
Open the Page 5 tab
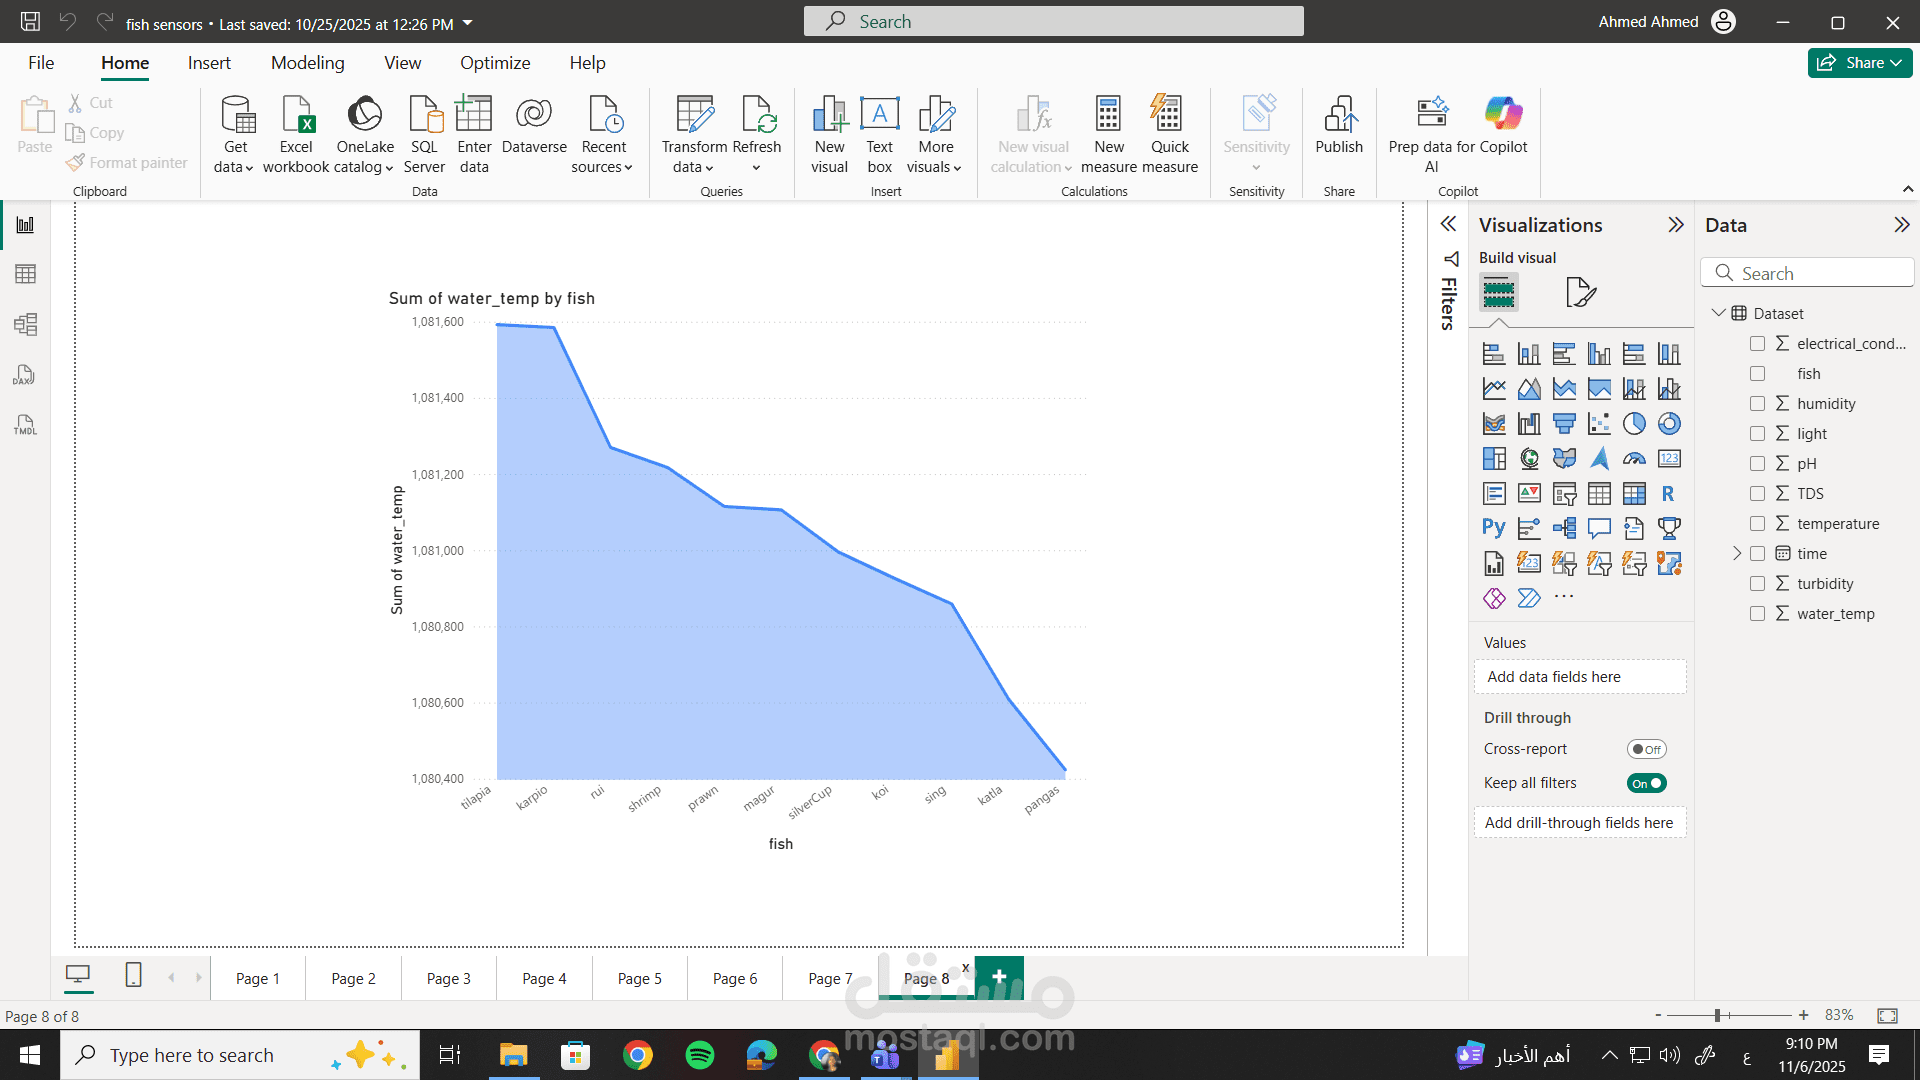[x=639, y=978]
